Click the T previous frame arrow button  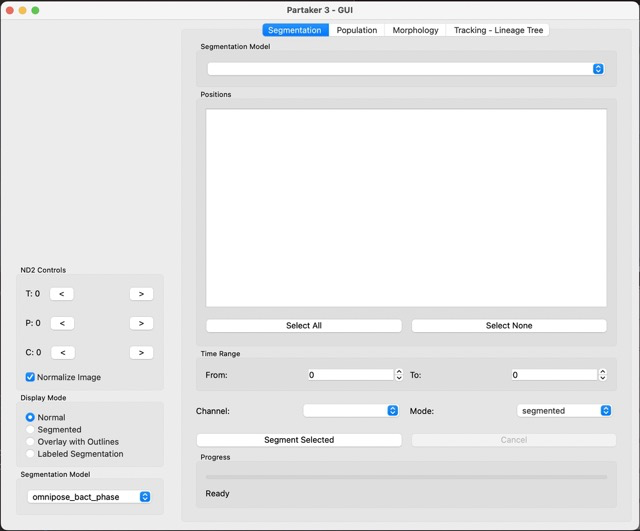[x=61, y=294]
